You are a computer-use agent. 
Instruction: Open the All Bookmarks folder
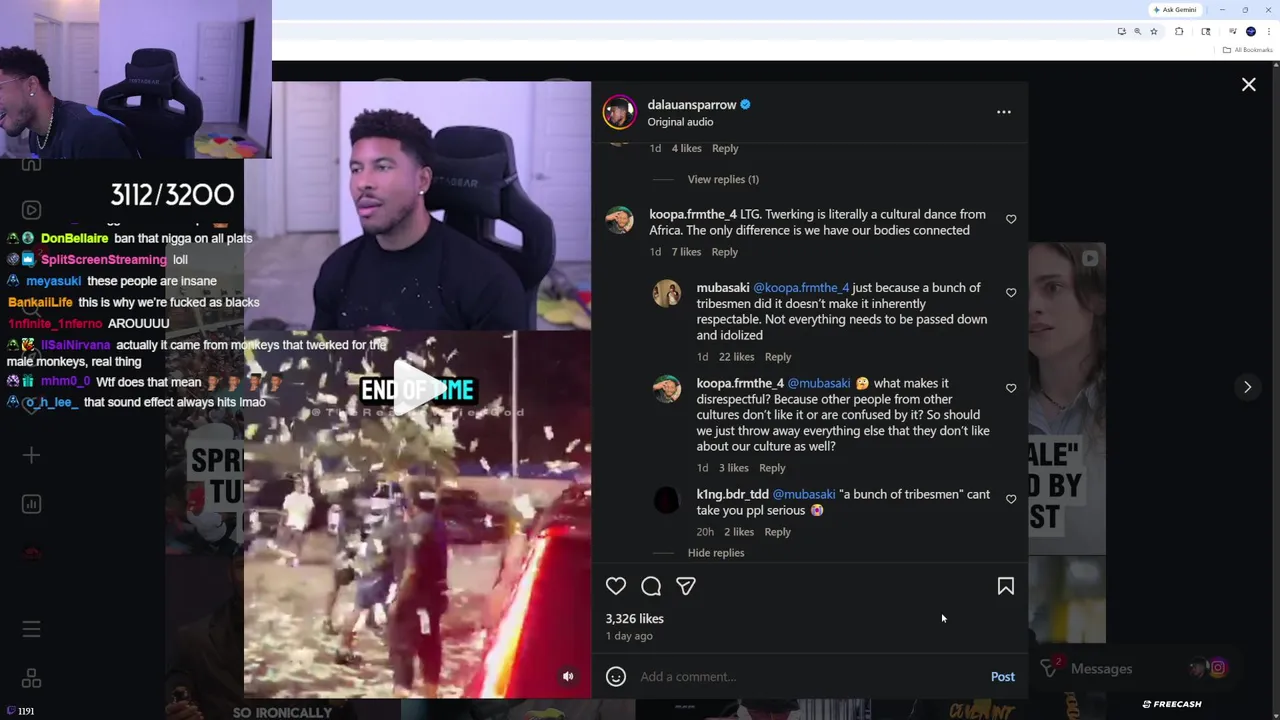click(x=1248, y=50)
